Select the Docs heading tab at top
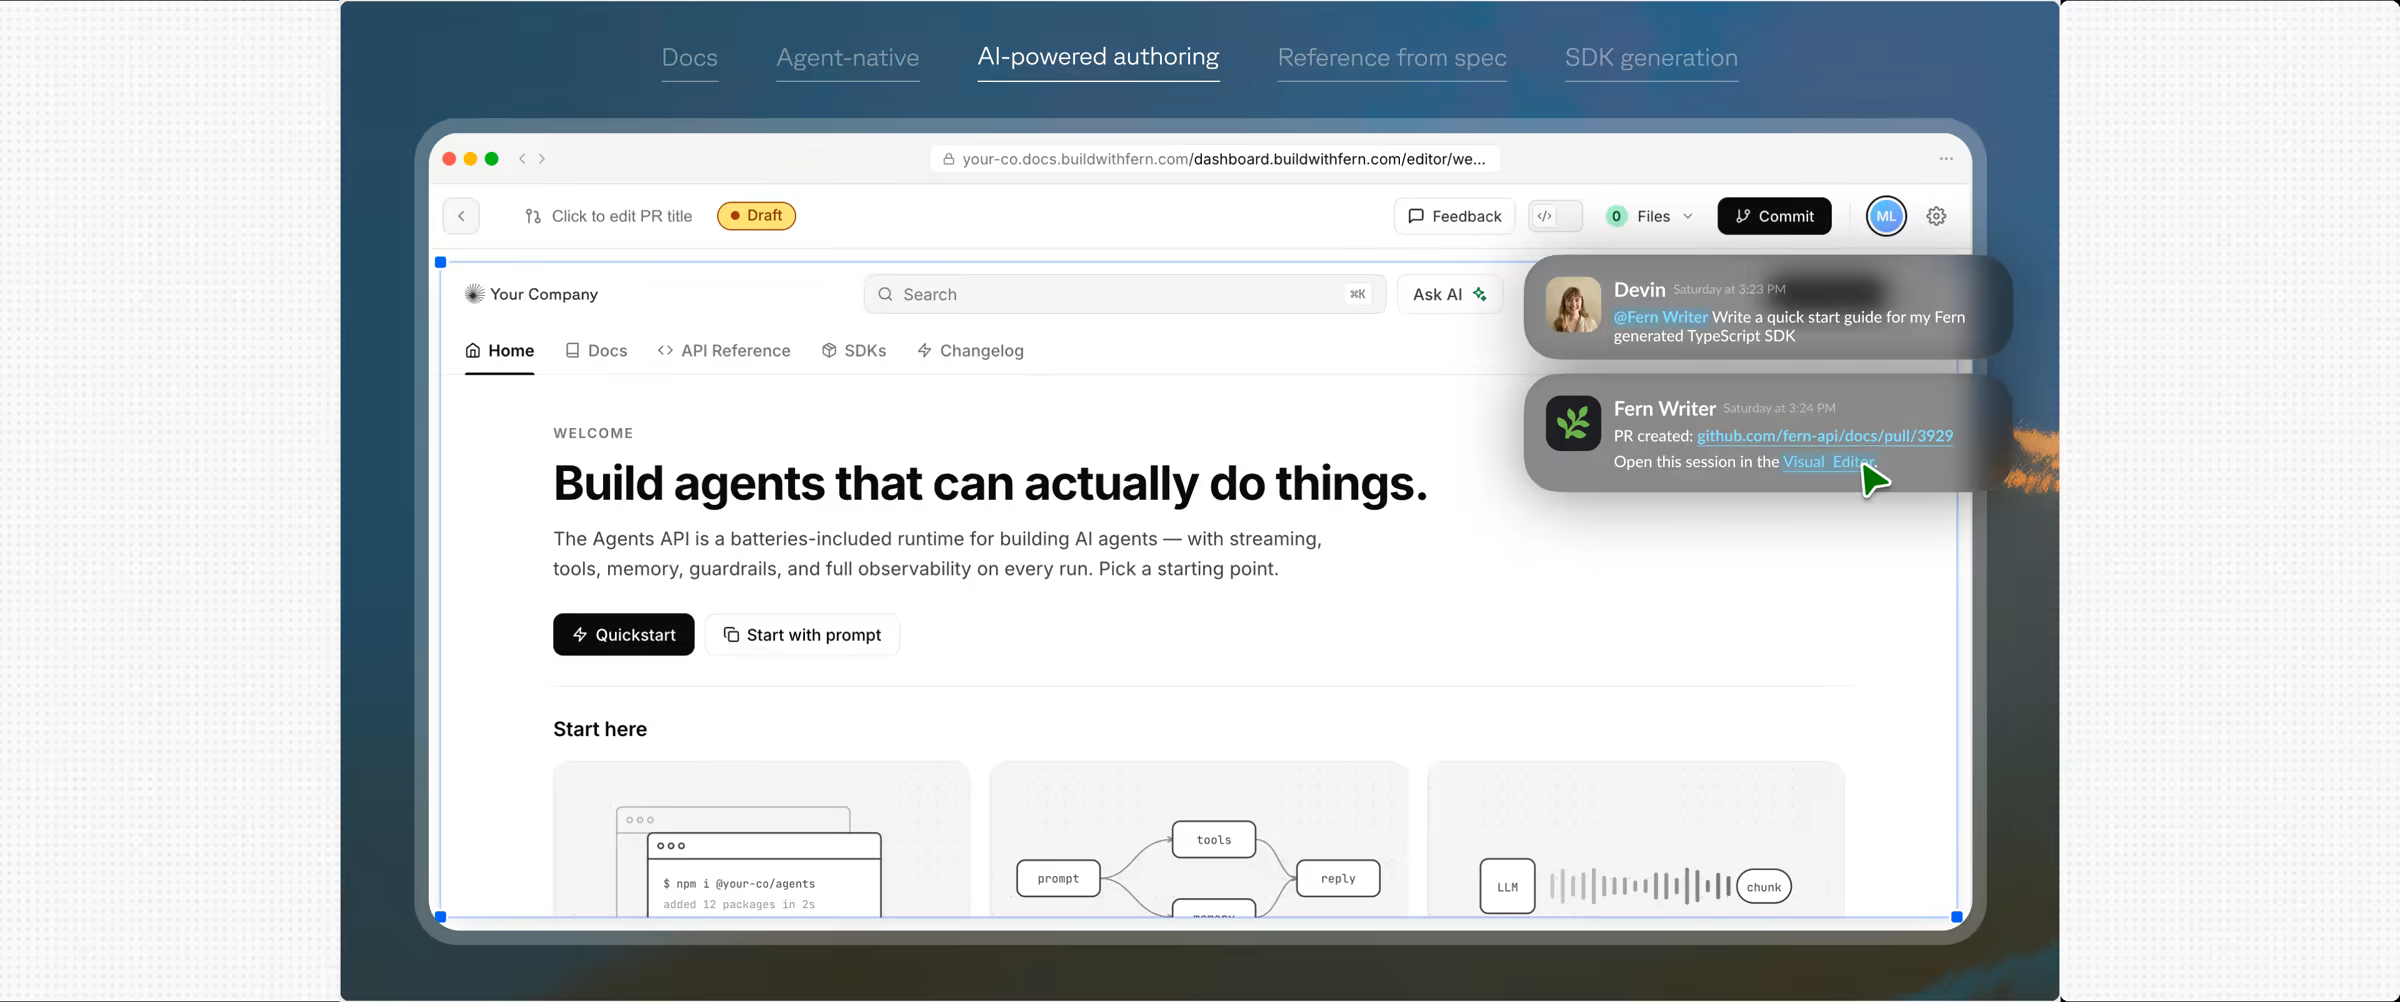Image resolution: width=2400 pixels, height=1002 pixels. coord(690,58)
